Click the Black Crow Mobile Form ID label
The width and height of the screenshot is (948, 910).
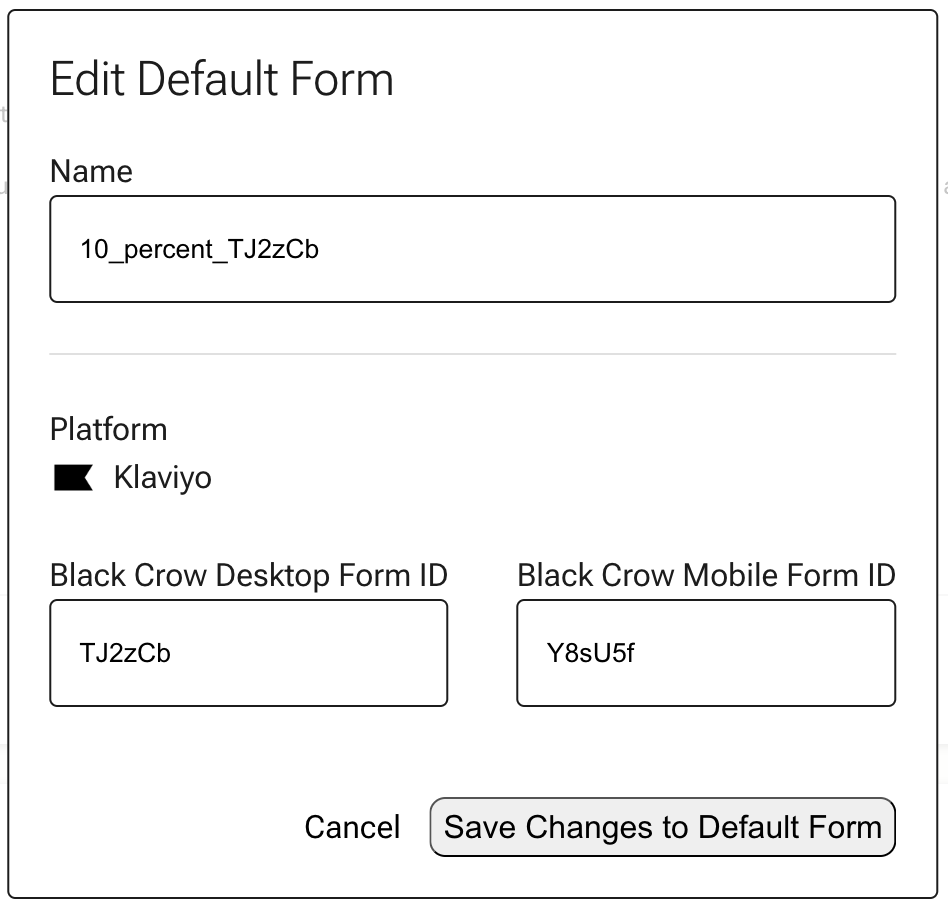pyautogui.click(x=706, y=575)
